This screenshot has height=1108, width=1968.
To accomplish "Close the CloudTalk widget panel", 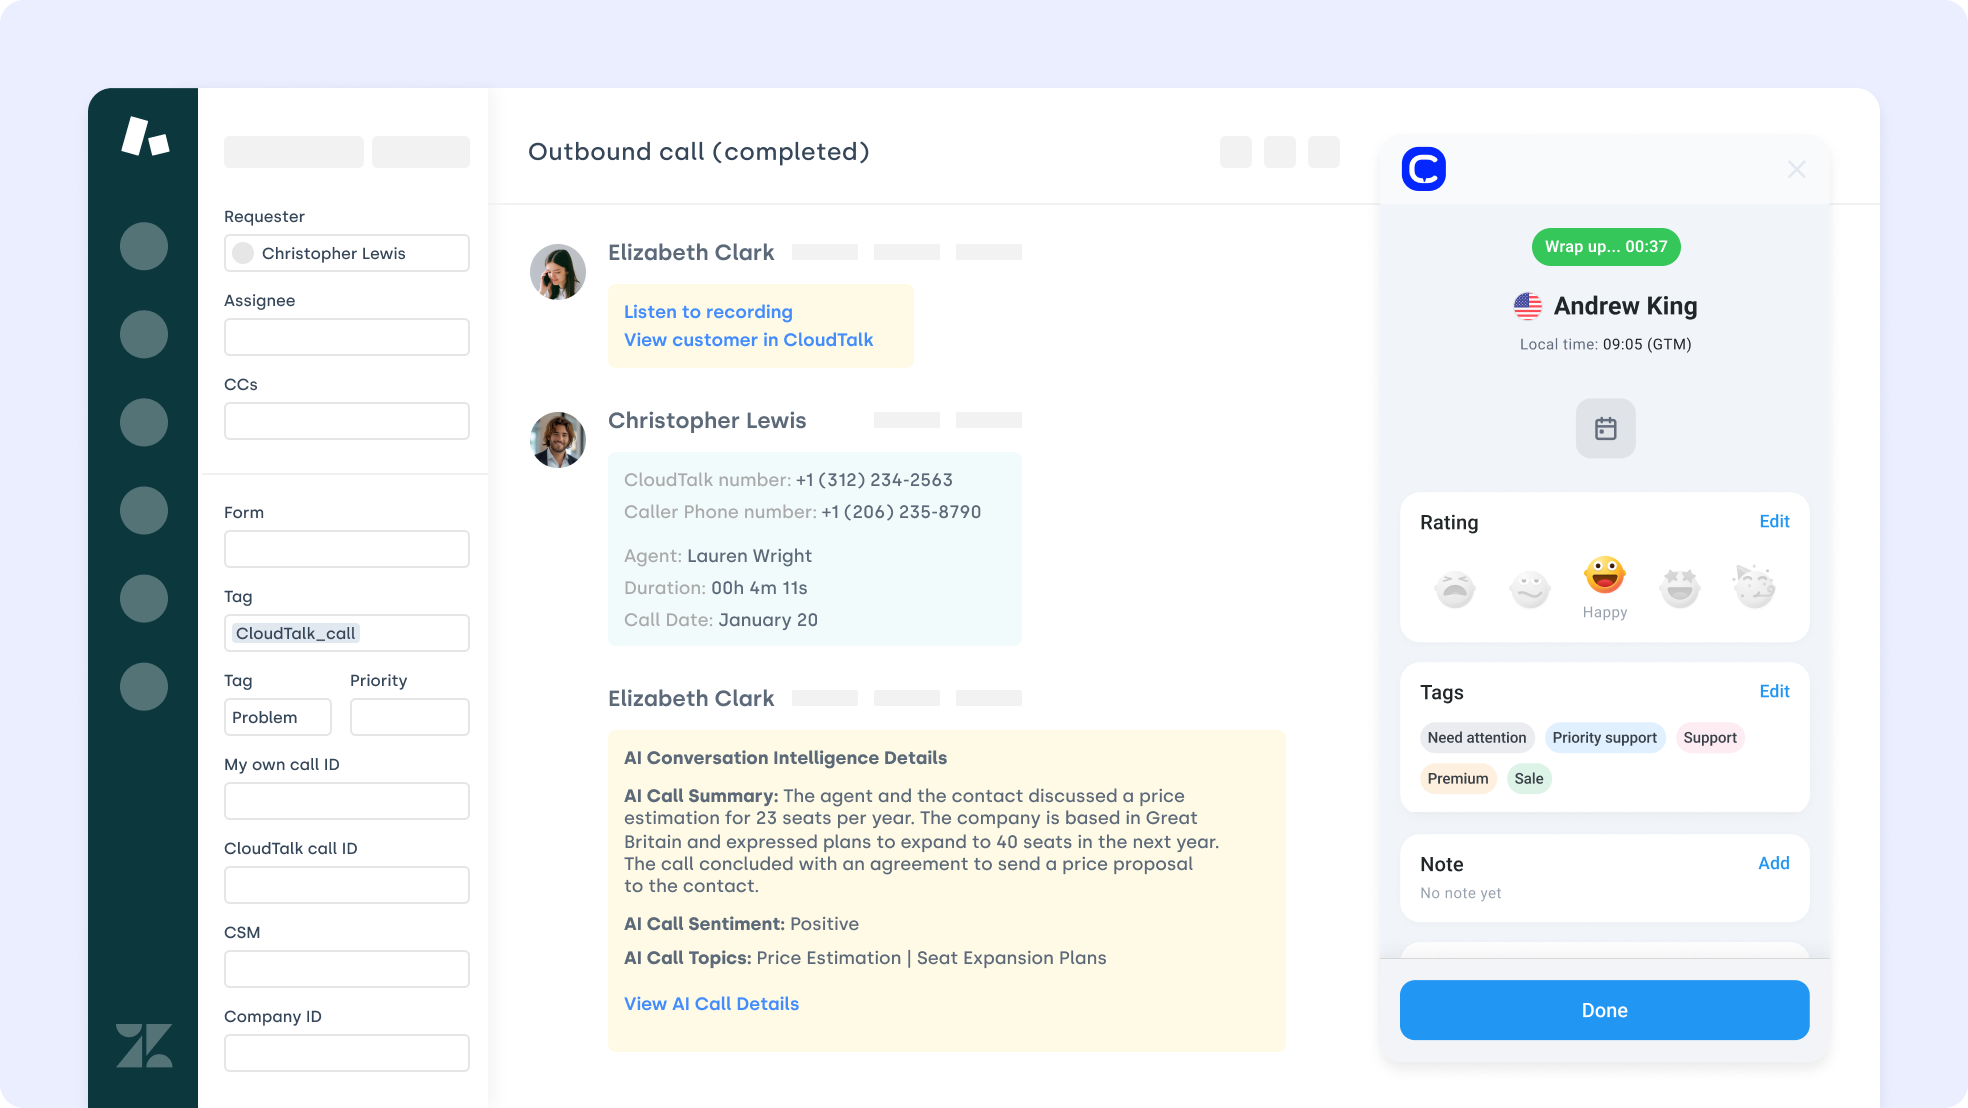I will tap(1796, 170).
